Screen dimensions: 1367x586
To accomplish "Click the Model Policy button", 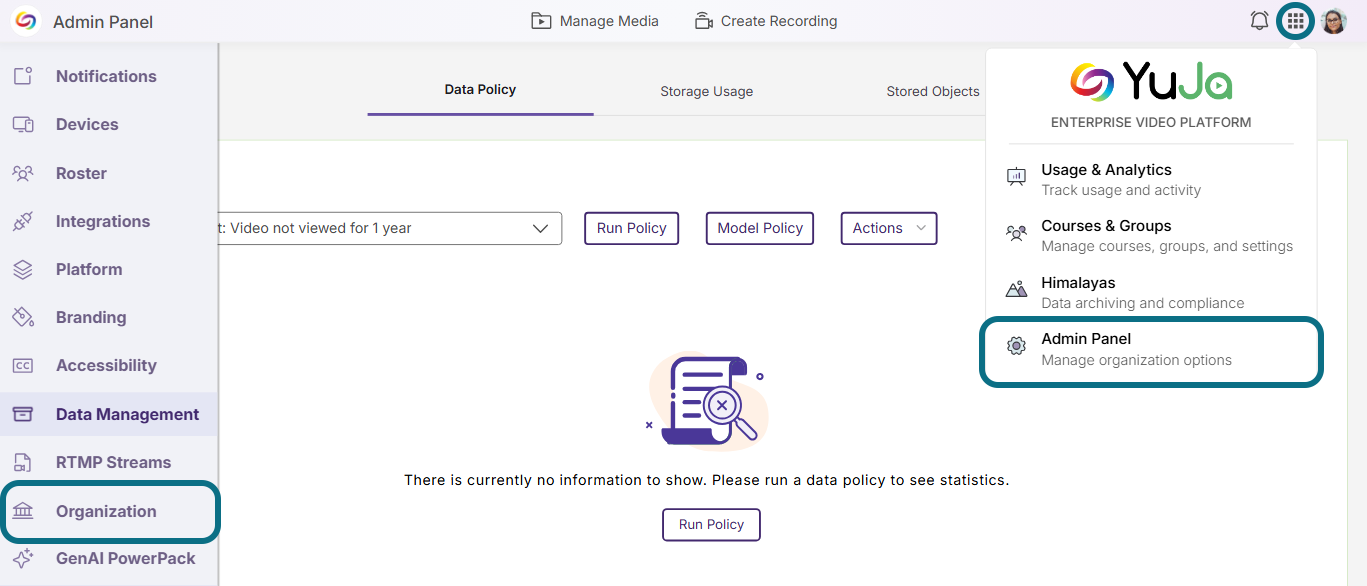I will pos(760,228).
